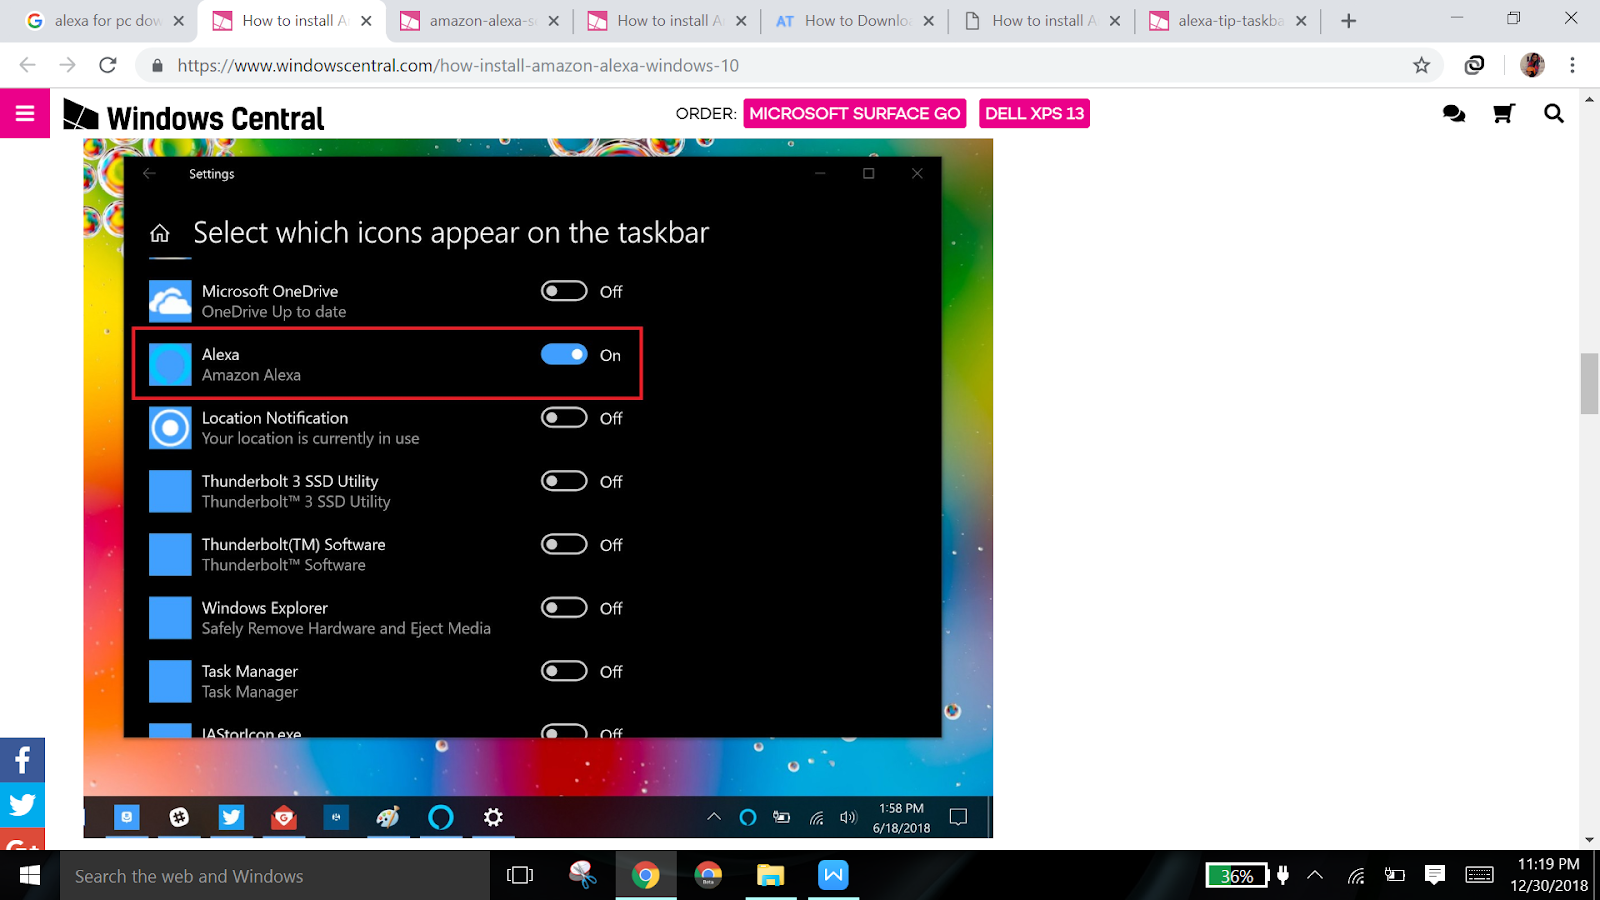Image resolution: width=1600 pixels, height=900 pixels.
Task: Click the paint palette icon in the pictured taskbar
Action: (x=388, y=818)
